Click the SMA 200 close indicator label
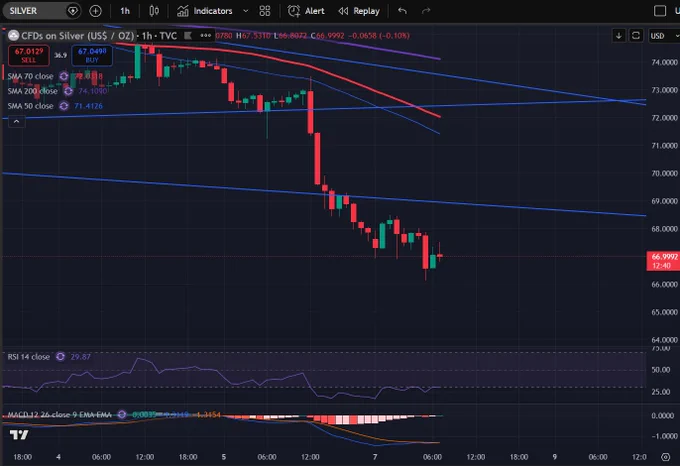Viewport: 680px width, 466px height. pos(33,91)
